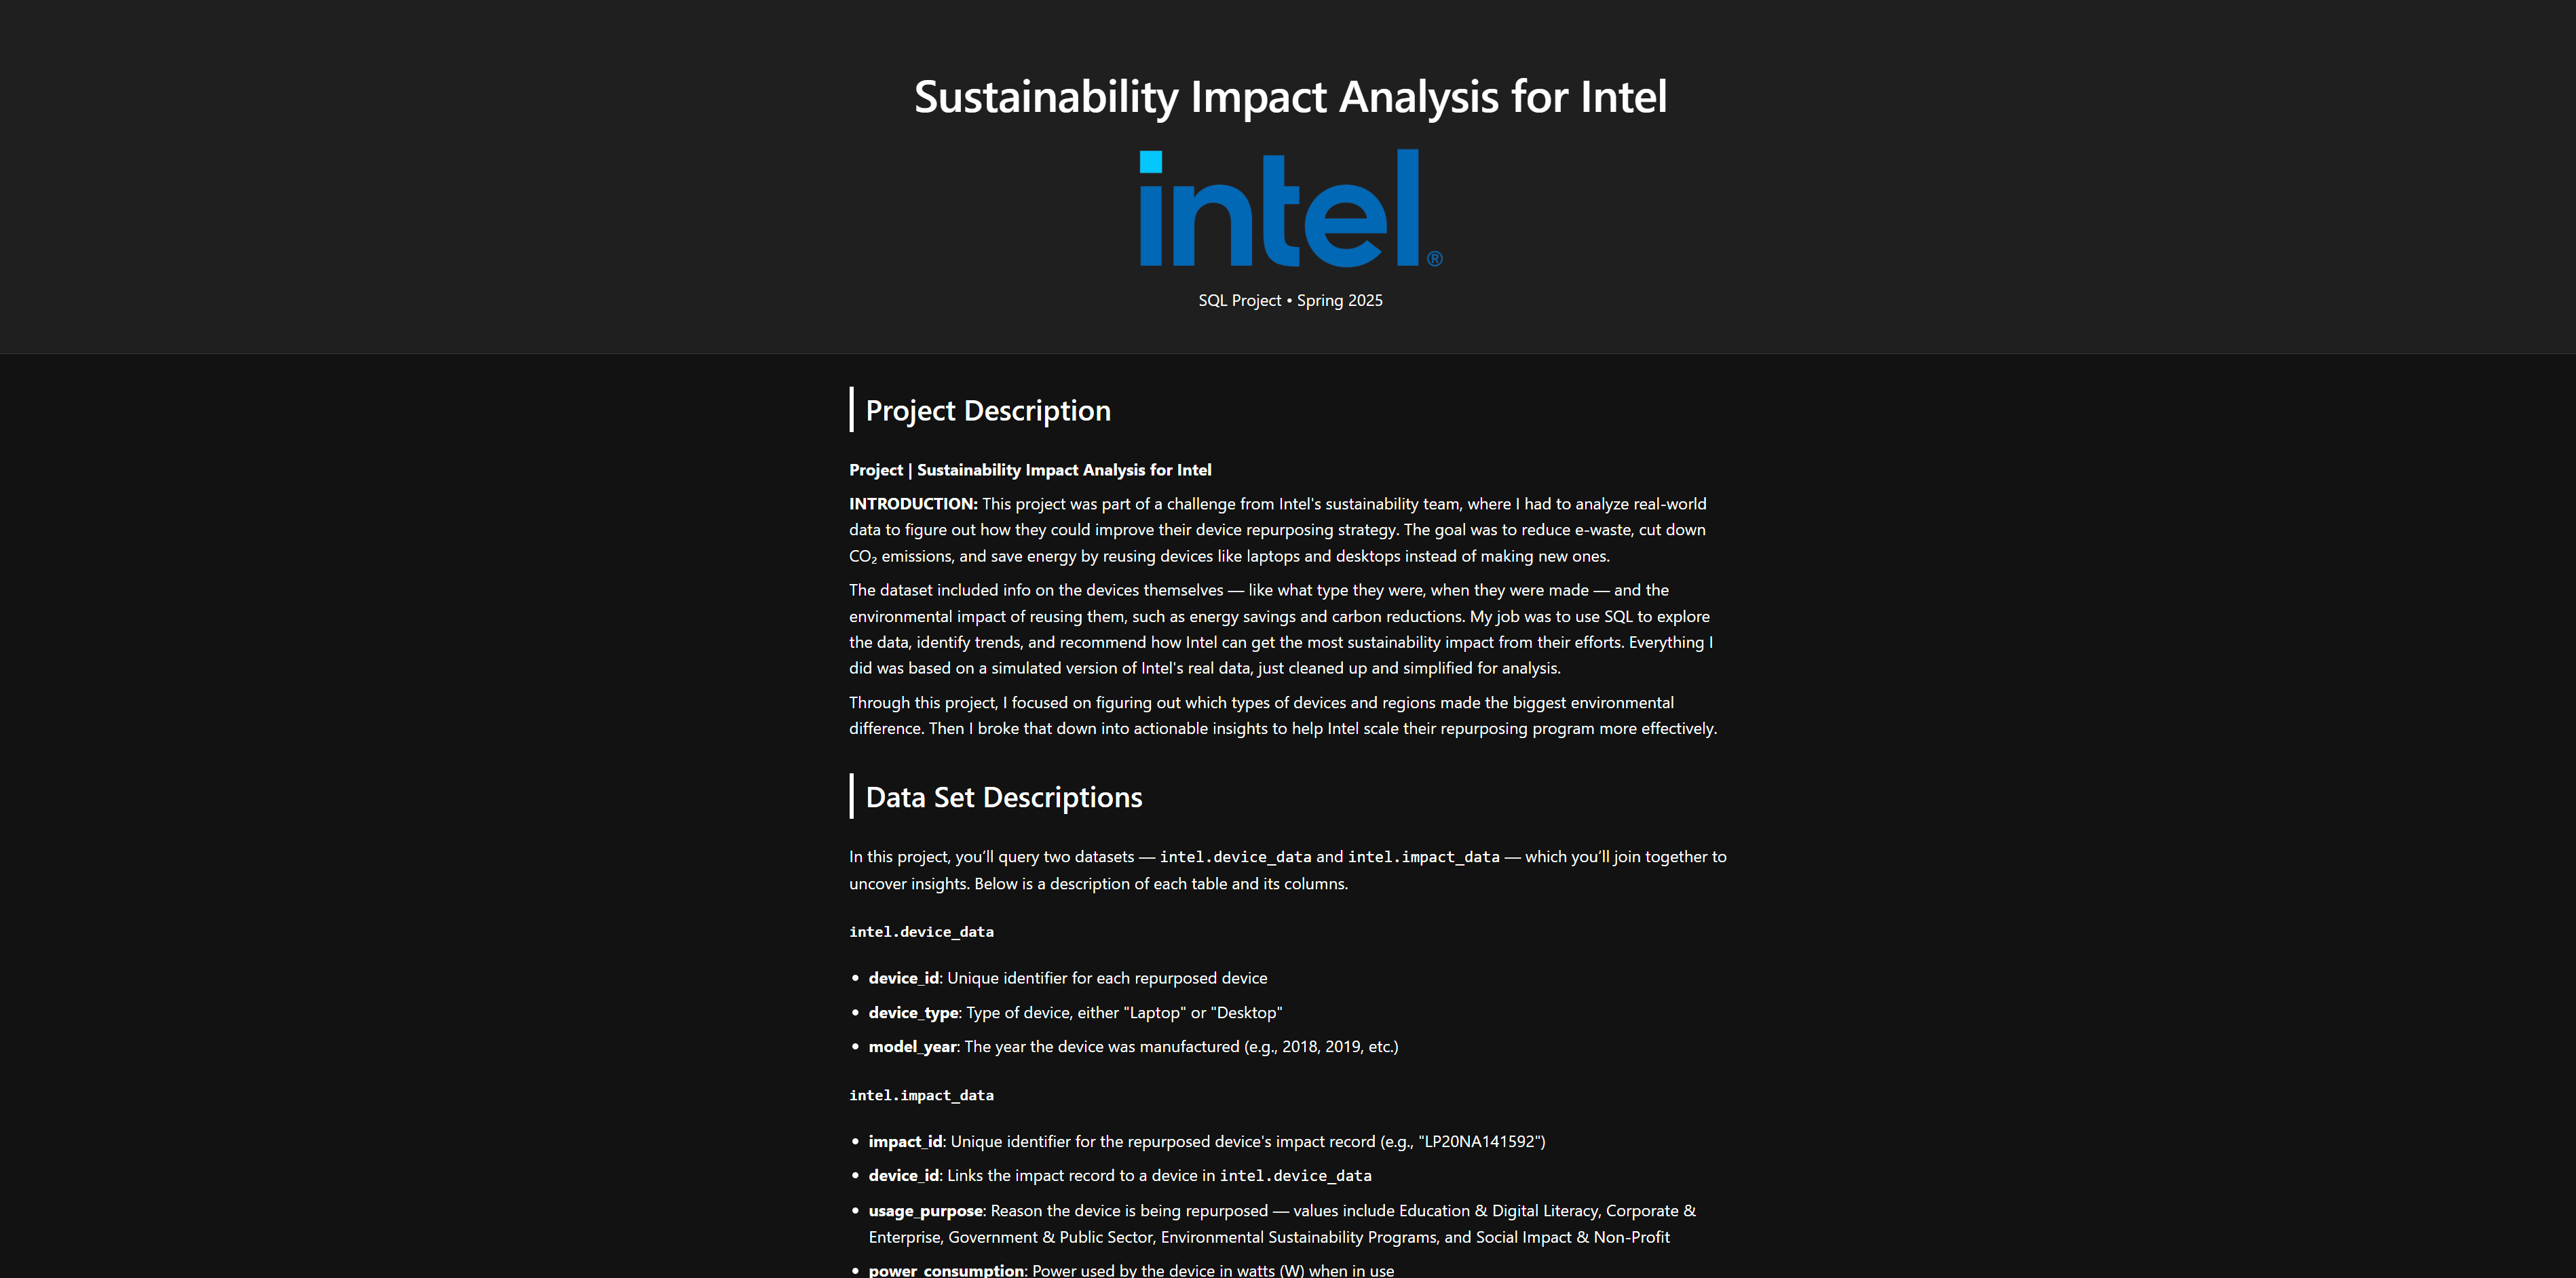Click the inline code "intel.device_data" in the datasets paragraph
2576x1278 pixels.
[1235, 857]
